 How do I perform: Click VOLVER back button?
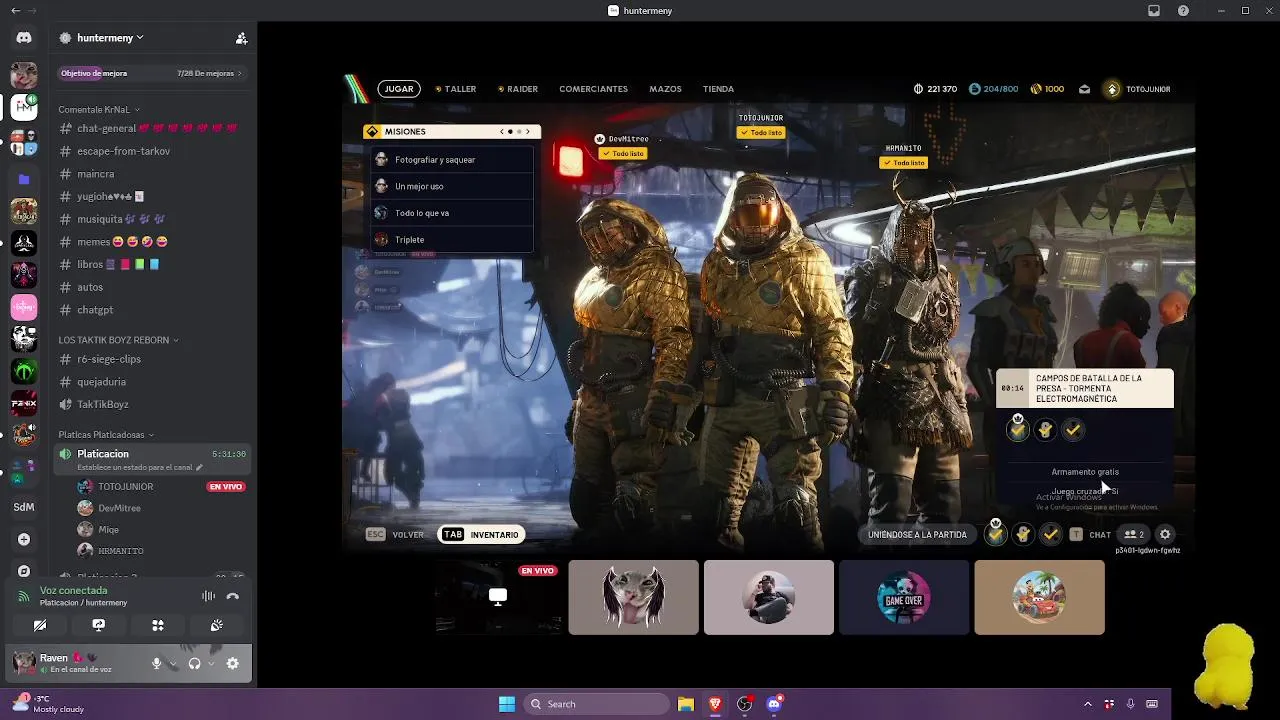395,535
